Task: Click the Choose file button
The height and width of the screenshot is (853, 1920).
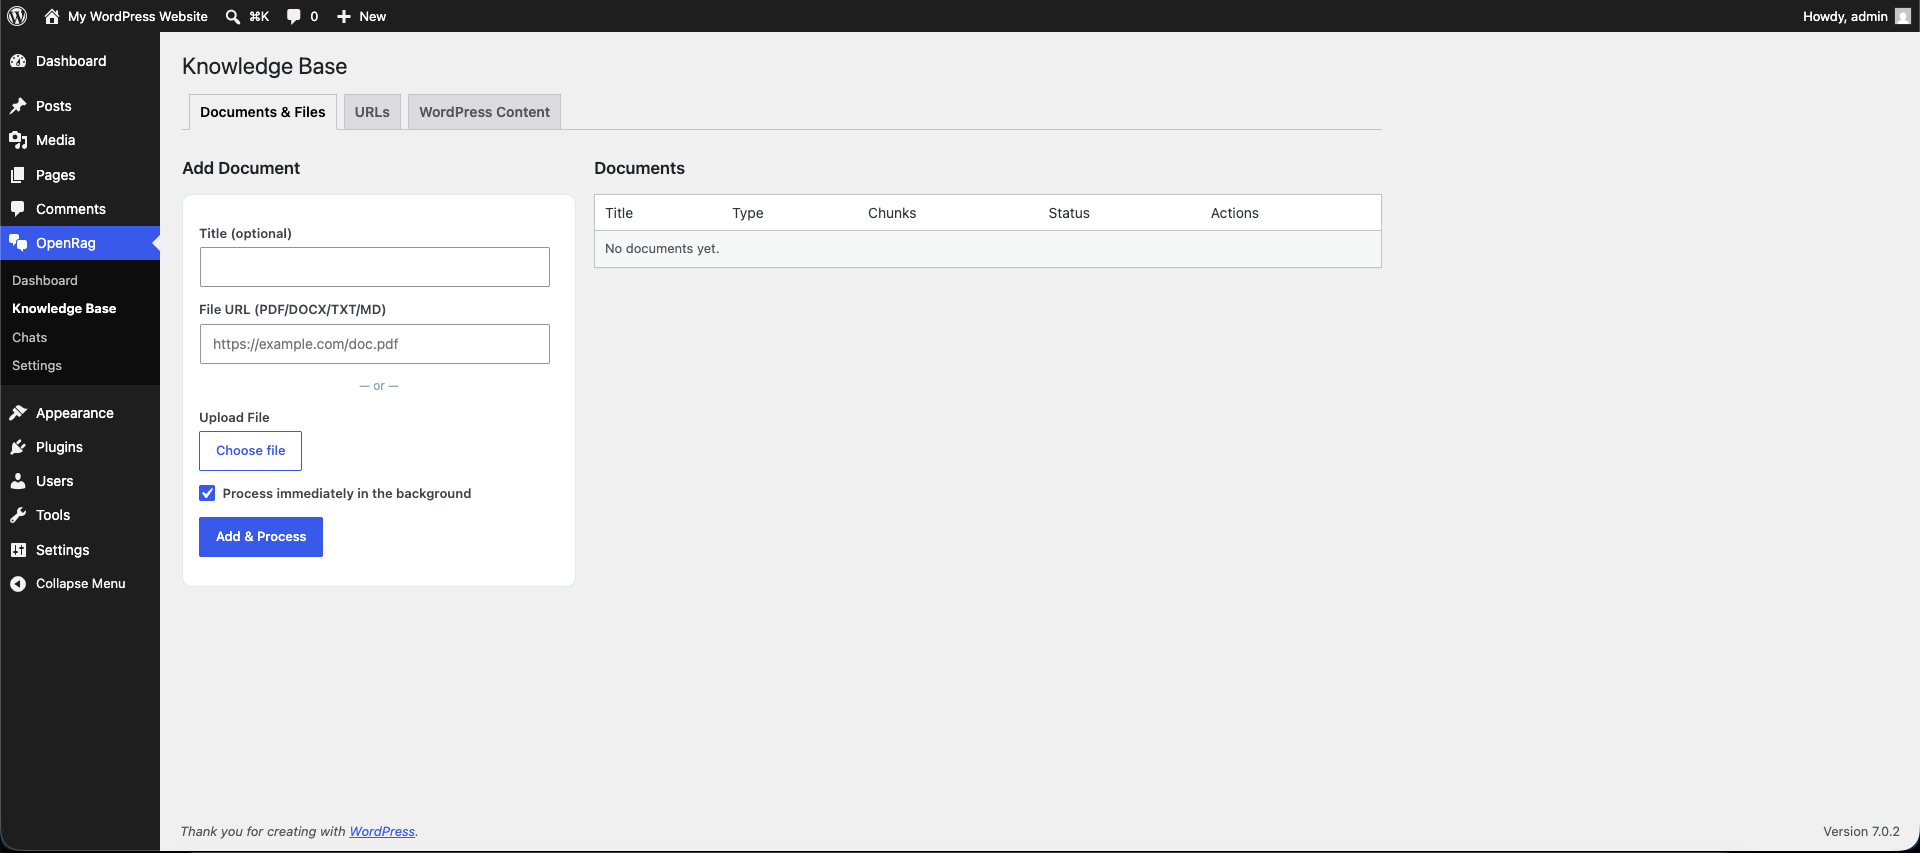Action: pos(251,451)
